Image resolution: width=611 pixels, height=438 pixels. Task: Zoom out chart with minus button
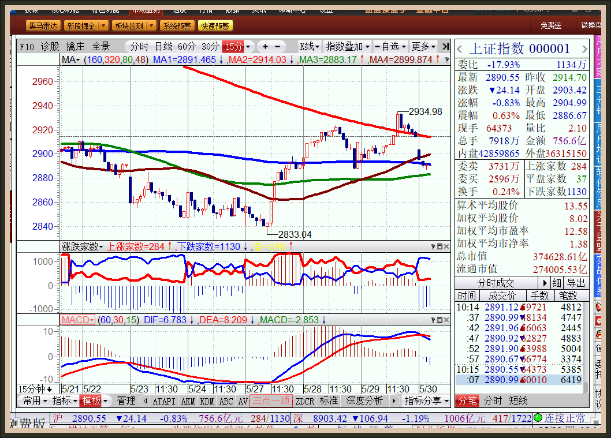click(x=277, y=47)
